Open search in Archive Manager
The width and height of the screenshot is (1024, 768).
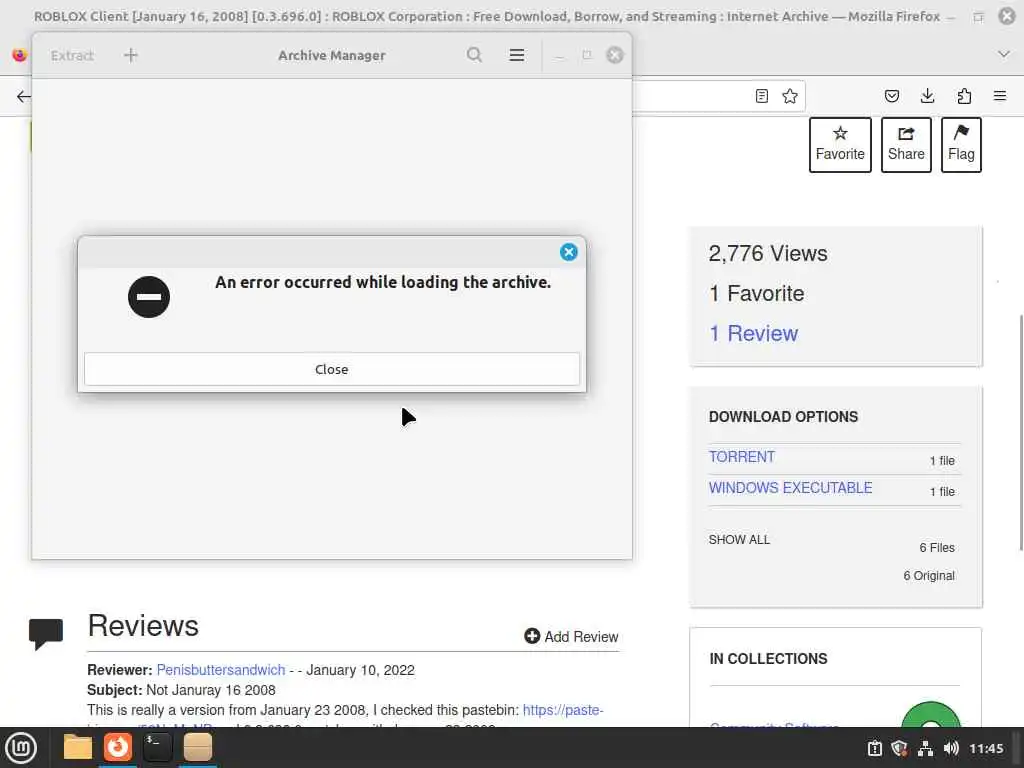click(x=474, y=56)
